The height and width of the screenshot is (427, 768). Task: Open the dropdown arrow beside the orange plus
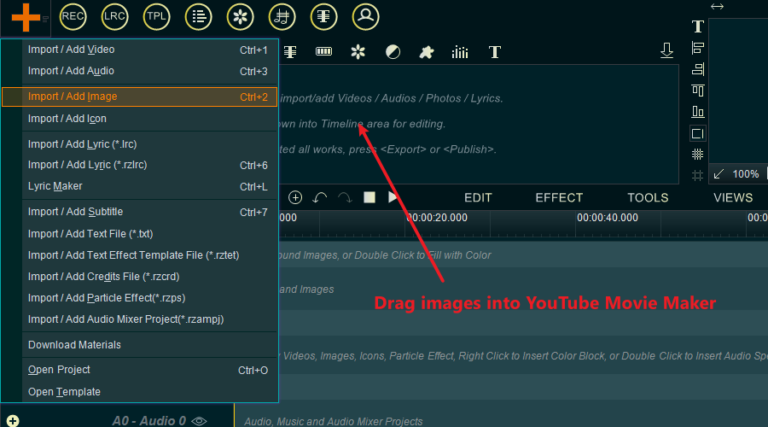pos(45,19)
